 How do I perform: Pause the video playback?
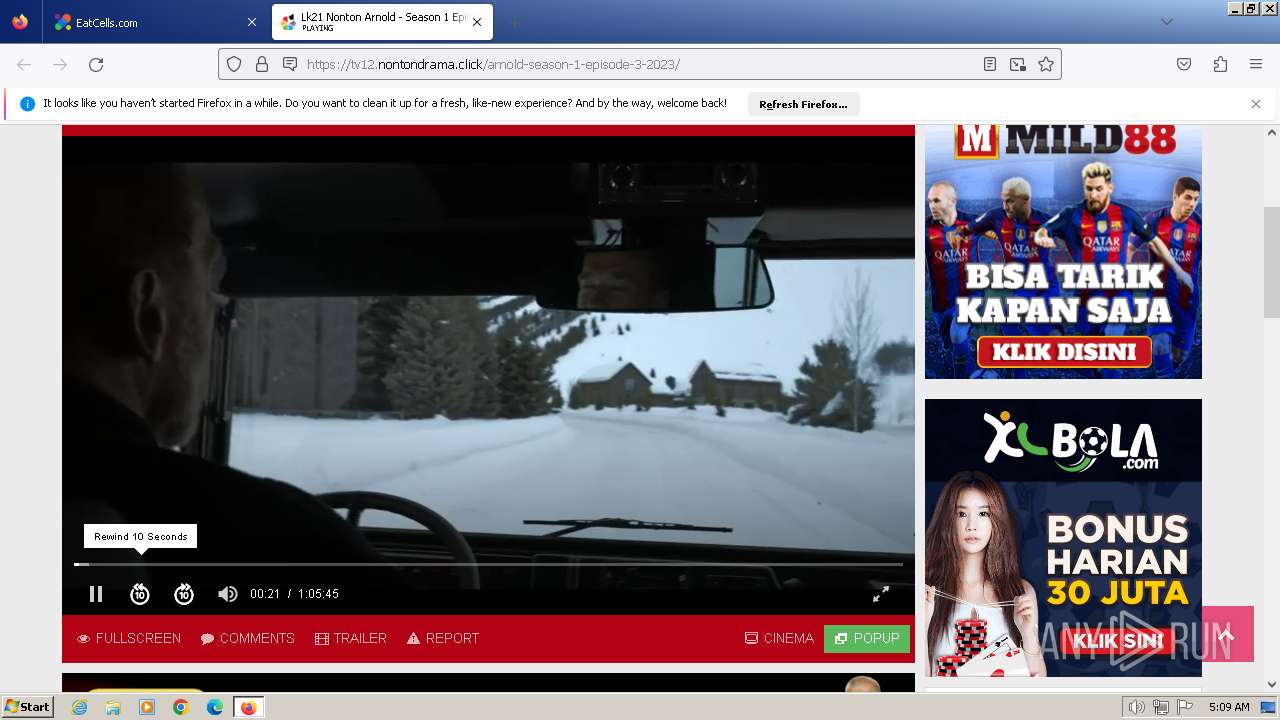[96, 594]
